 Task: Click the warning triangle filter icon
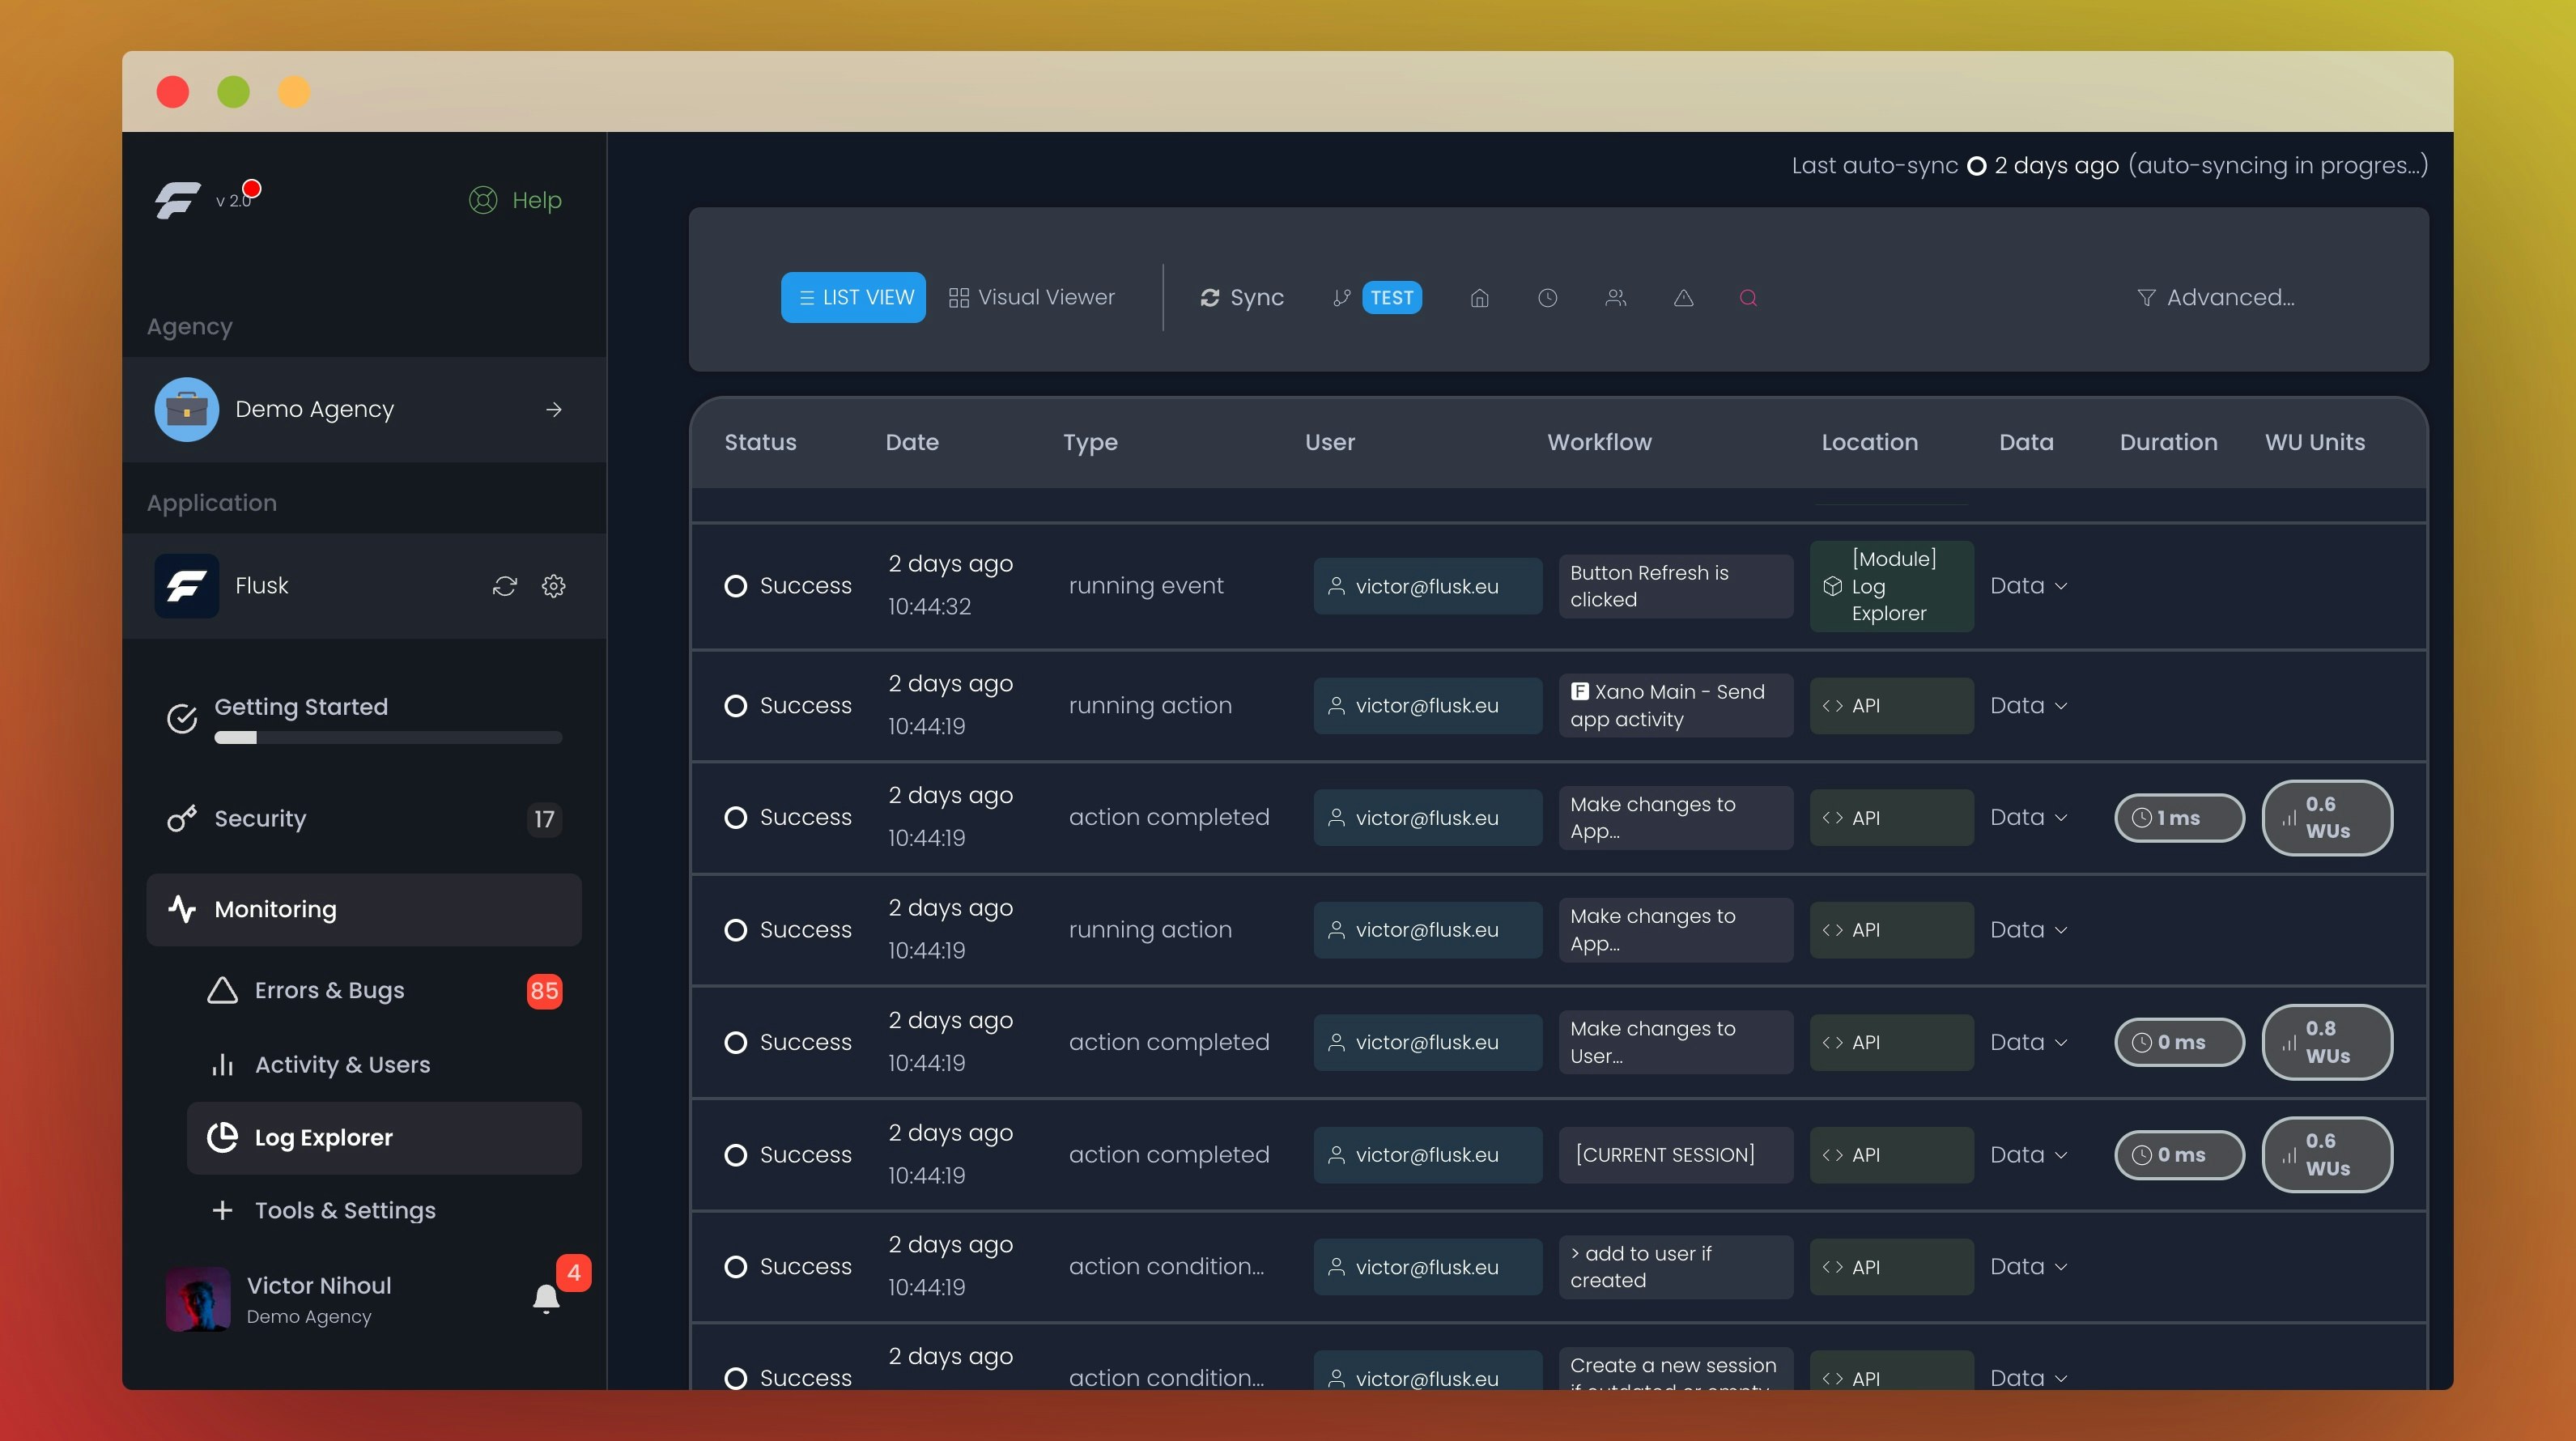coord(1683,298)
